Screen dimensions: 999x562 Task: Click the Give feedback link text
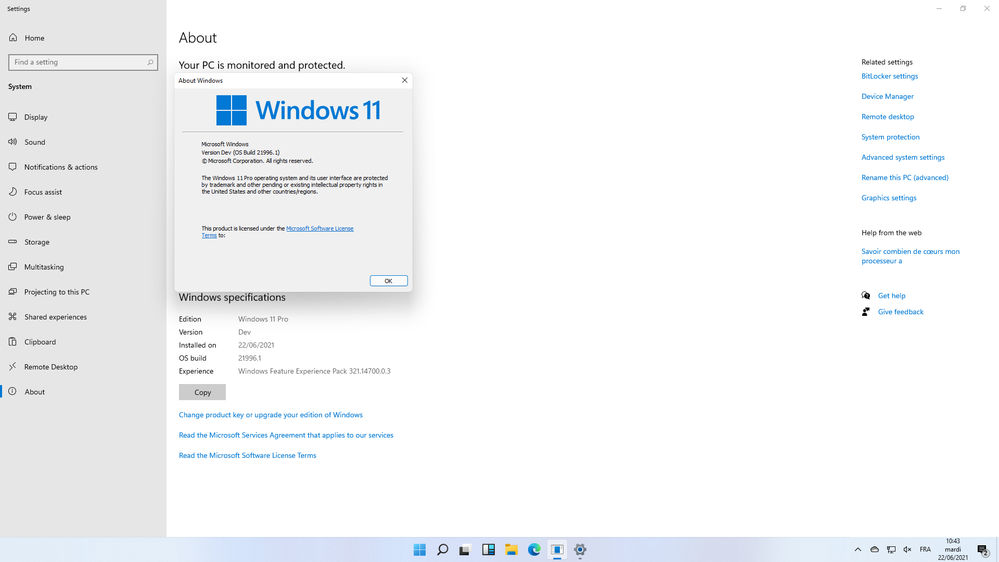pyautogui.click(x=900, y=312)
